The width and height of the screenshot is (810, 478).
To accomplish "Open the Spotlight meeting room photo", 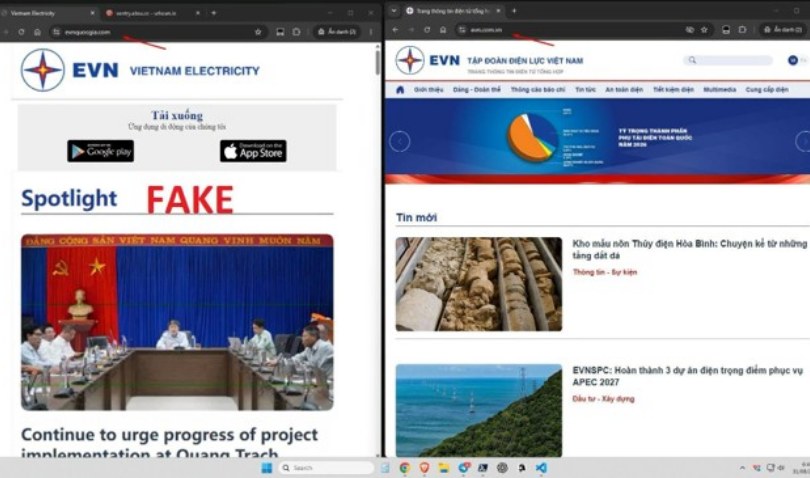I will click(x=177, y=322).
